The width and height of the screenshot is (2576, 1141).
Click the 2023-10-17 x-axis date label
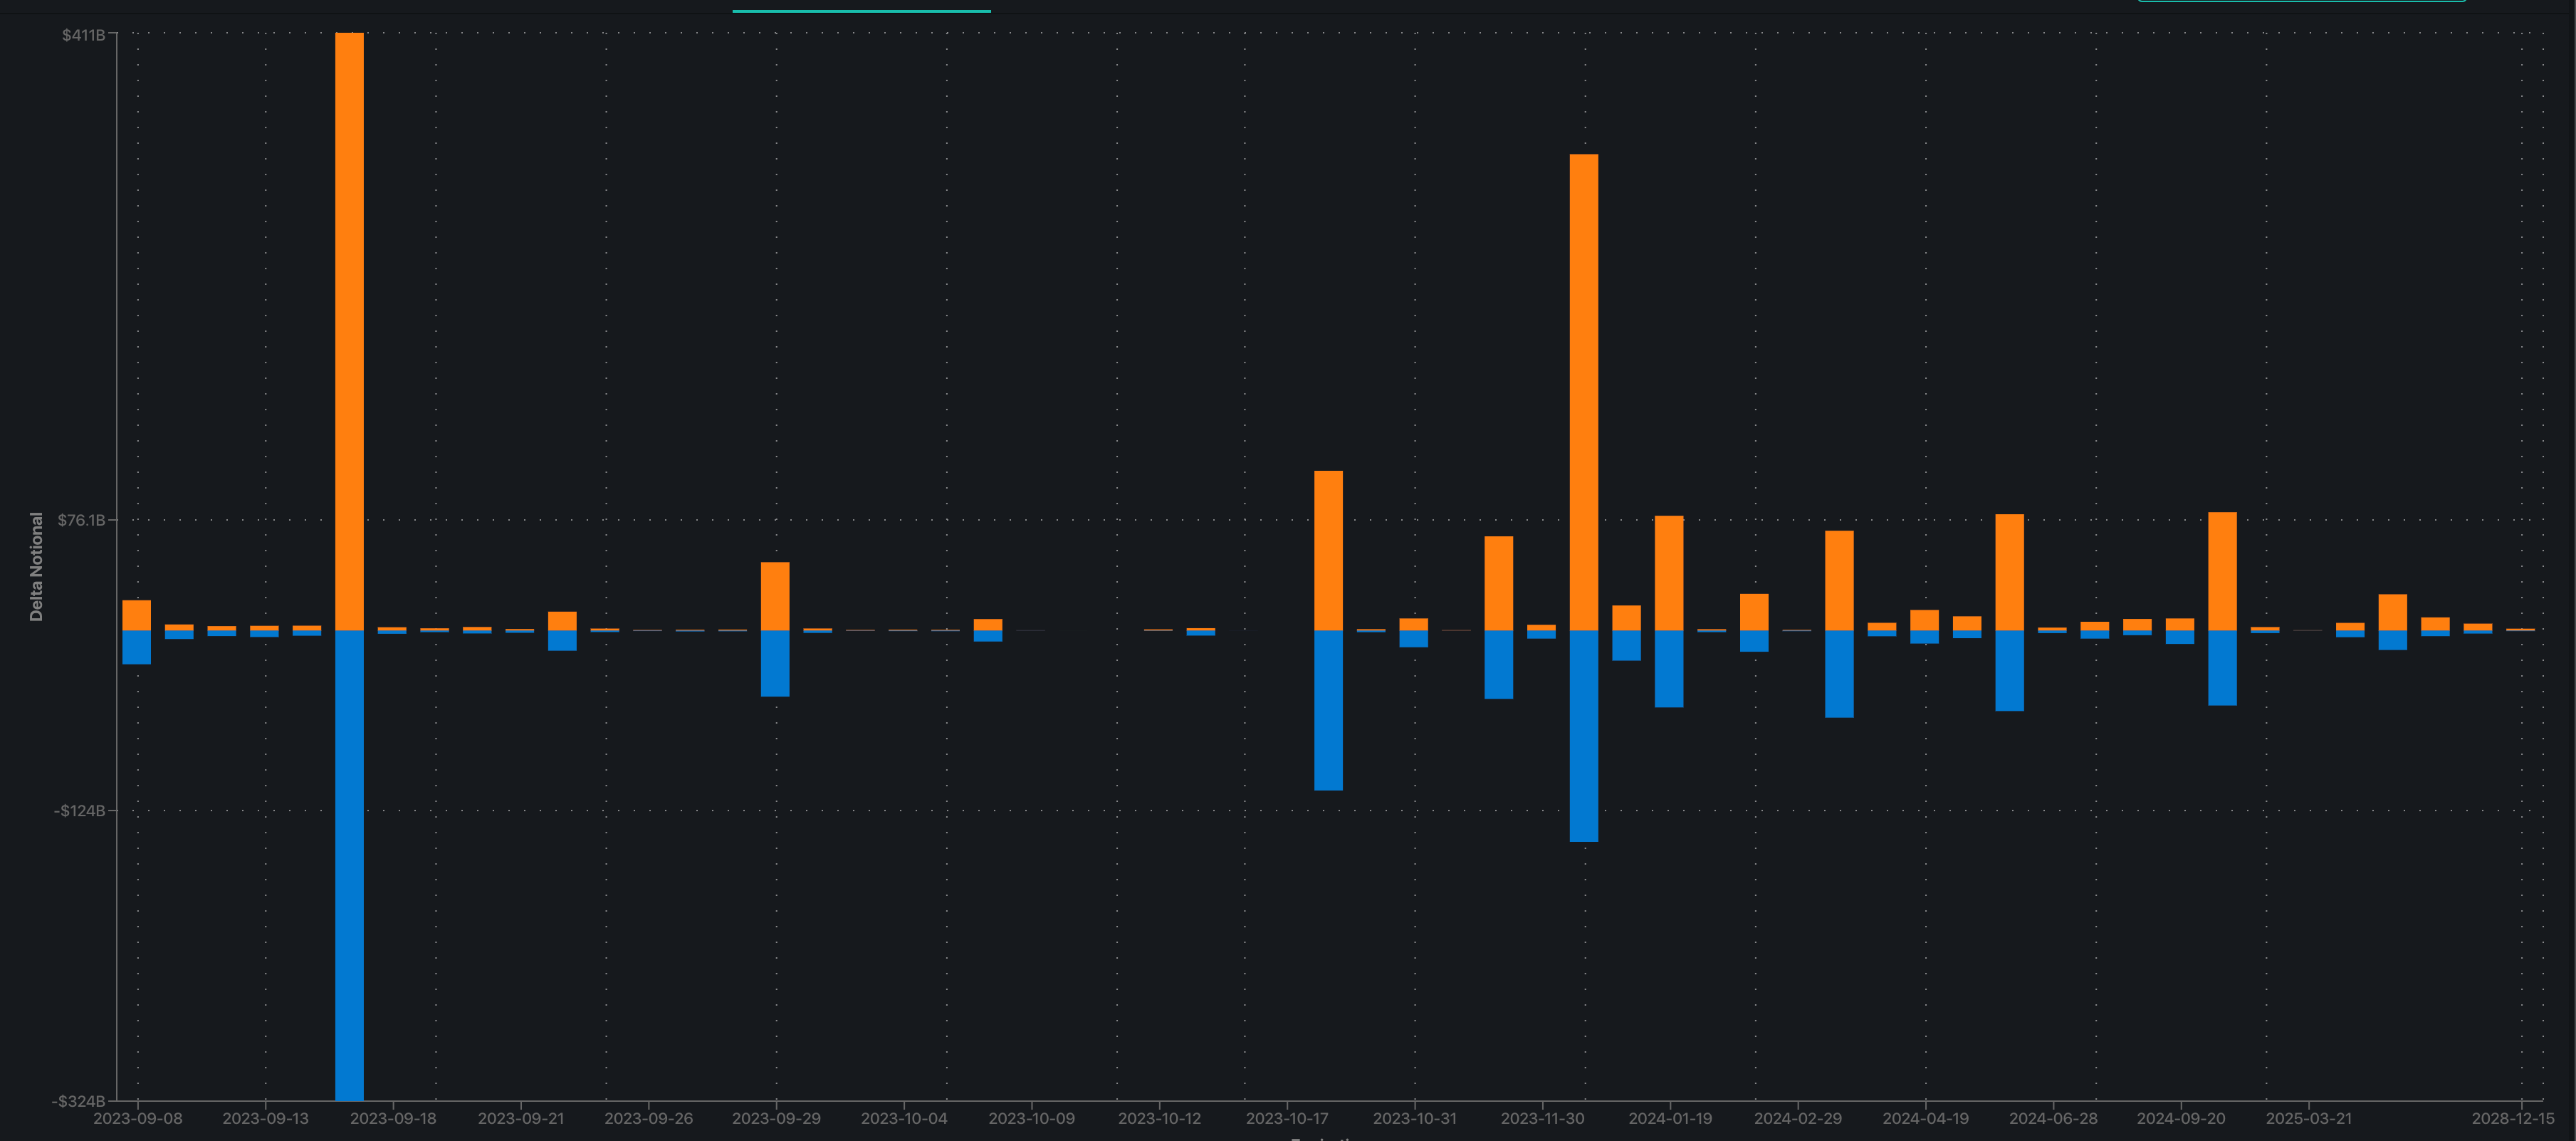[x=1286, y=1118]
